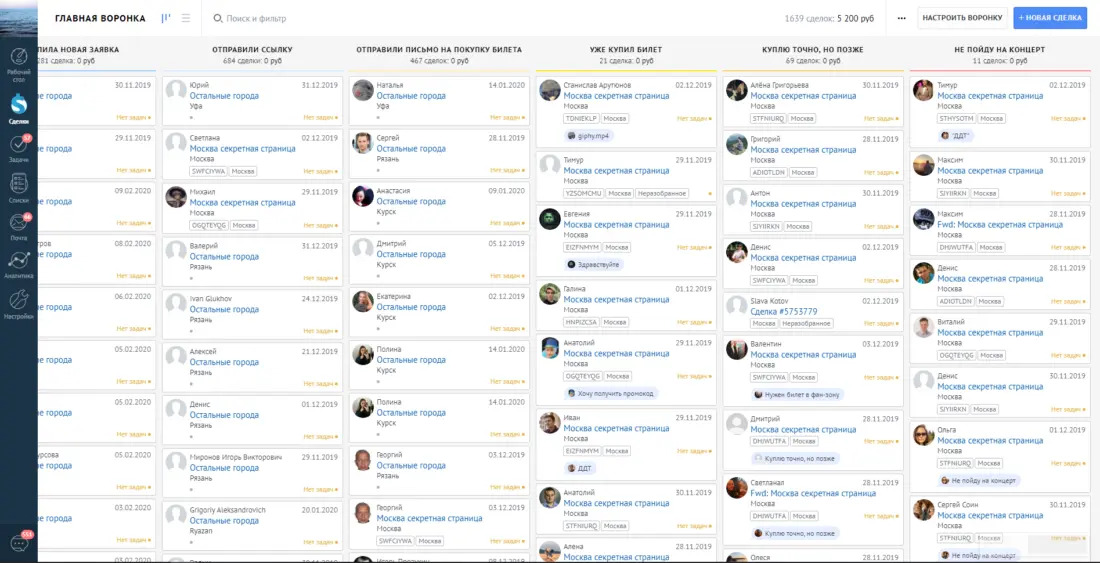
Task: Open Сделка #5753779 link
Action: [784, 311]
